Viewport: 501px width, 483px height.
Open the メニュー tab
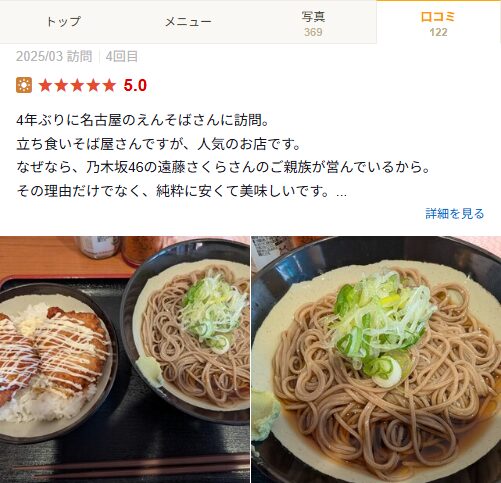point(188,22)
